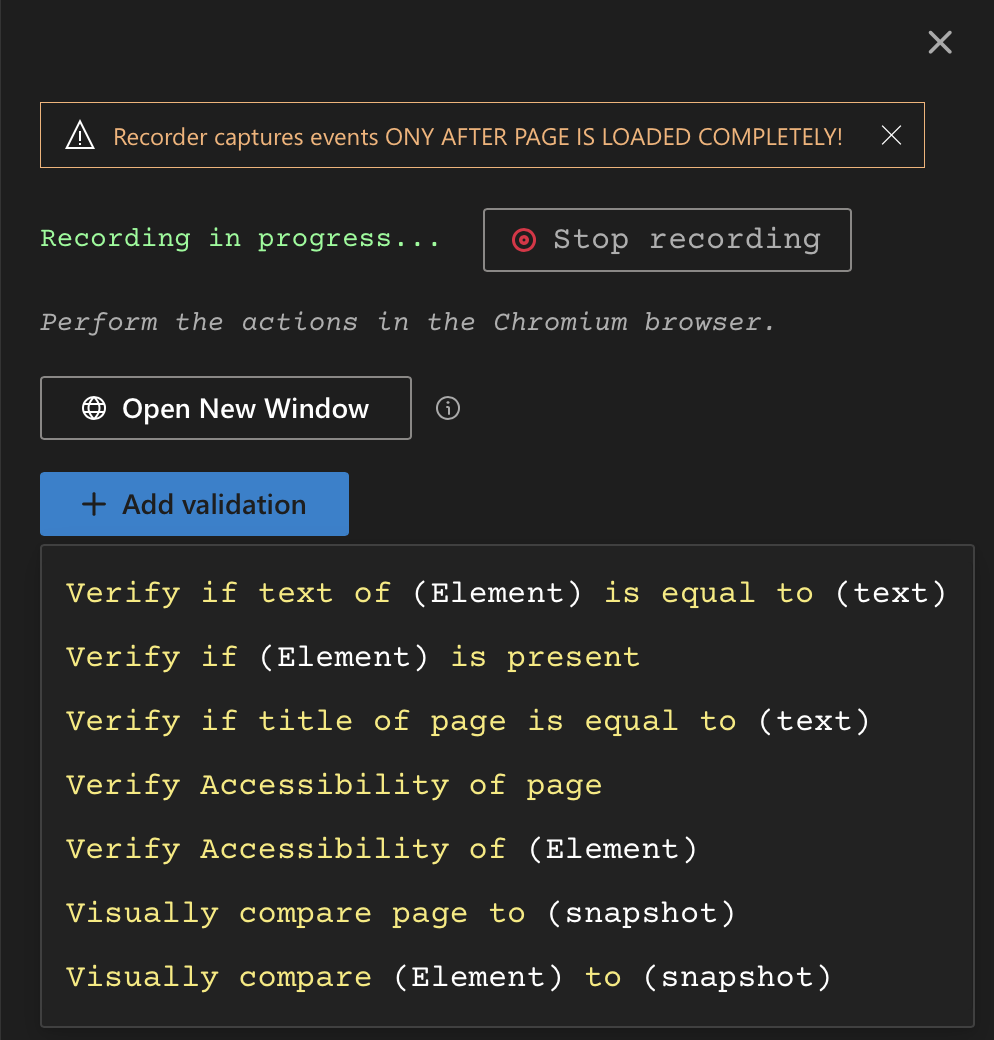Select 'Verify if title of page is equal to (text)'
The image size is (994, 1040).
pos(467,720)
